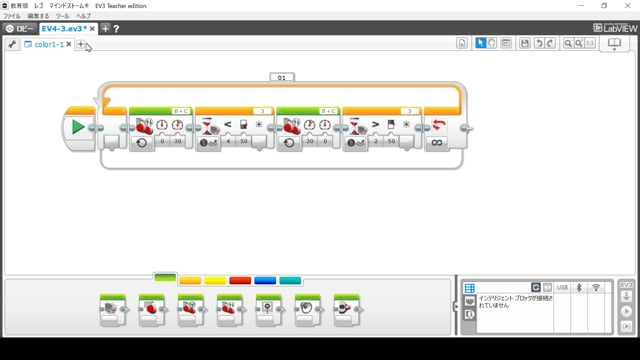Redo the last action
Image resolution: width=640 pixels, height=360 pixels.
click(x=550, y=43)
